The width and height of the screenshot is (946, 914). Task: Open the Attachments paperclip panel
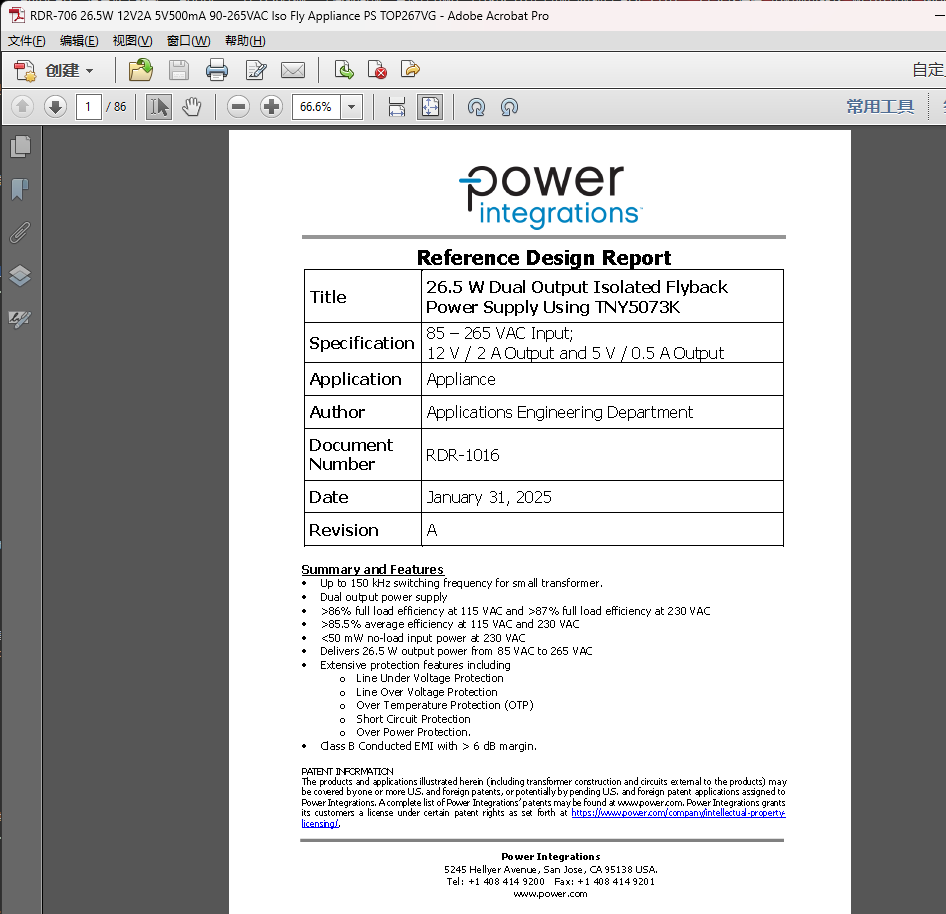pyautogui.click(x=21, y=232)
